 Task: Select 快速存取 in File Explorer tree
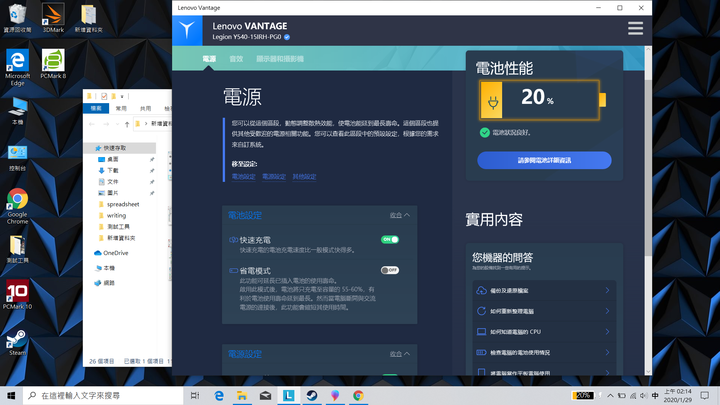[120, 148]
